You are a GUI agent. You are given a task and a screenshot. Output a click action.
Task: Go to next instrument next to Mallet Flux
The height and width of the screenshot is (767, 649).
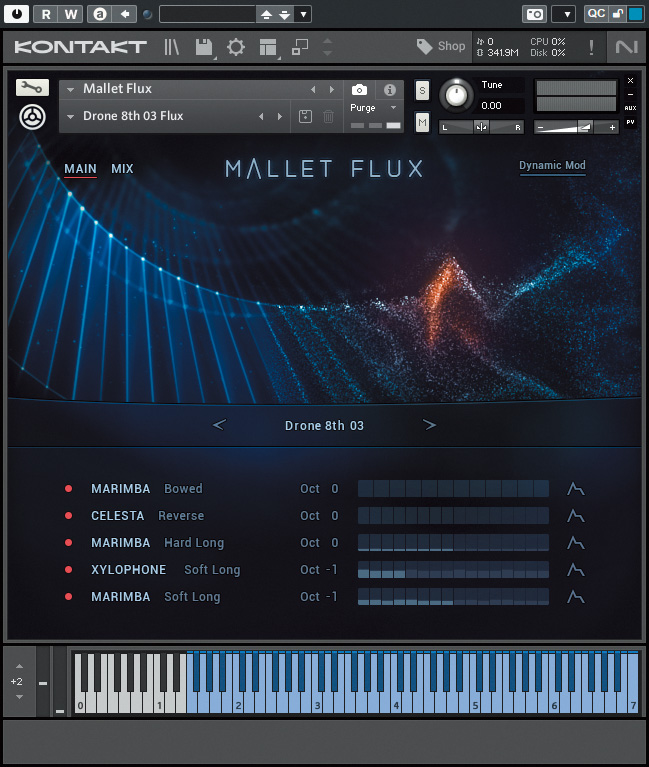(332, 90)
